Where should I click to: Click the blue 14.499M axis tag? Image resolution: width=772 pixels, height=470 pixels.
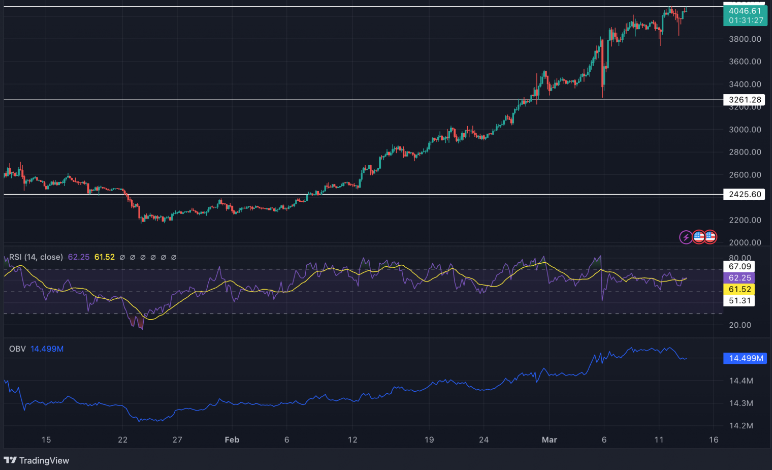click(744, 358)
